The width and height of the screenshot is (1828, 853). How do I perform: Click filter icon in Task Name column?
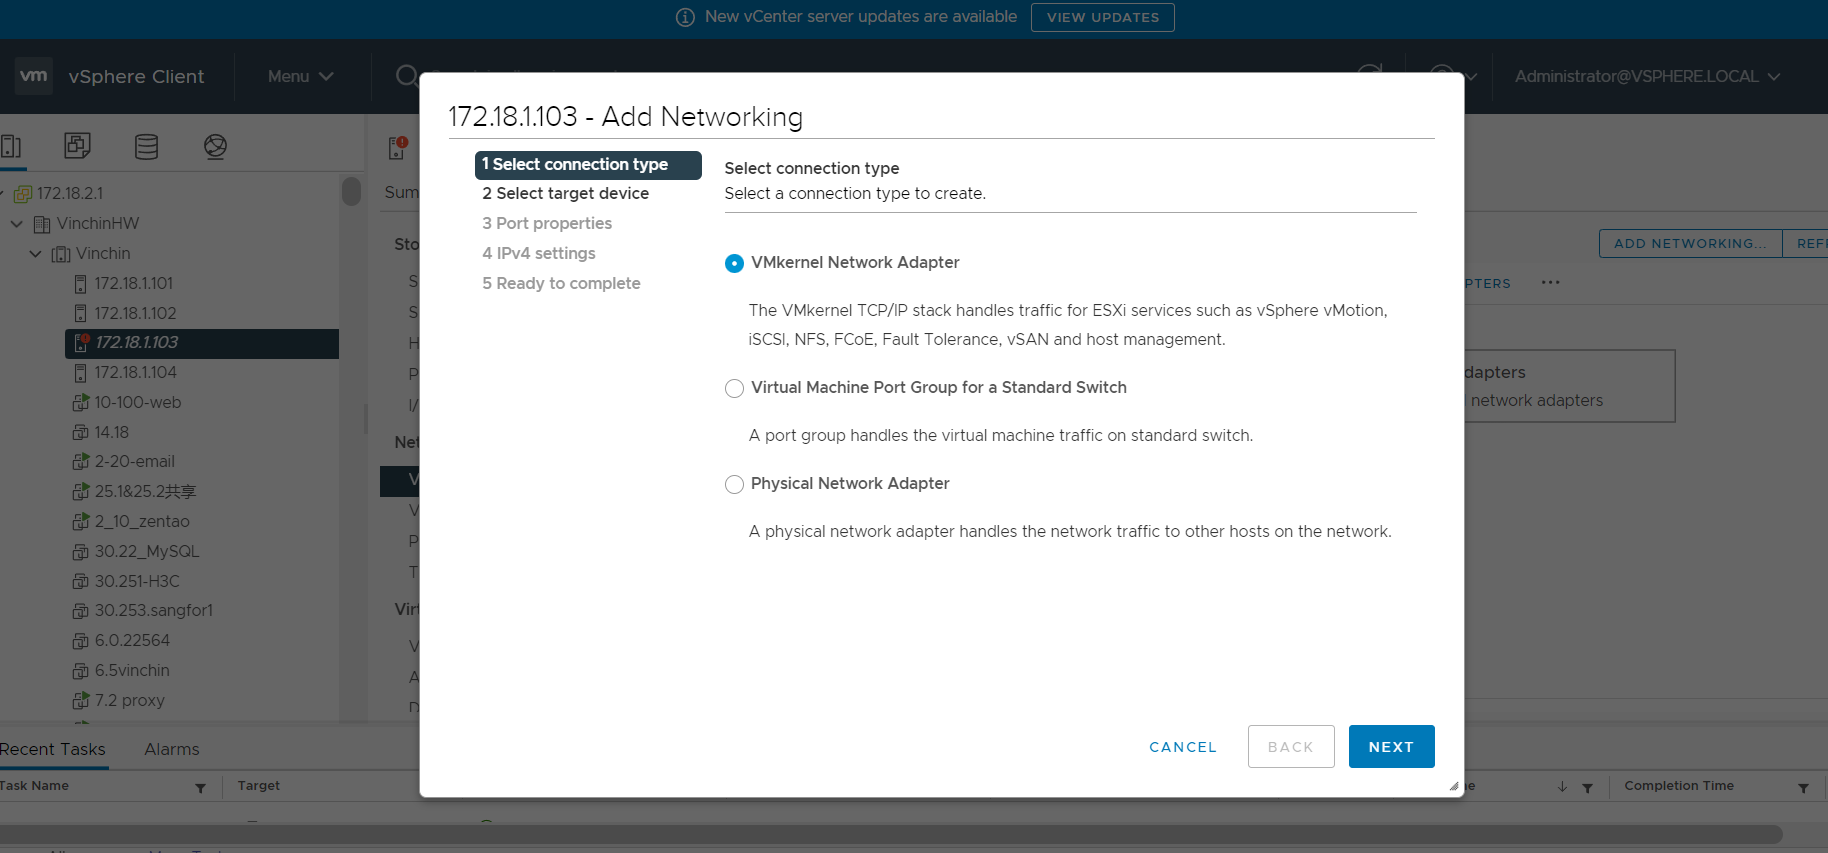(x=200, y=788)
